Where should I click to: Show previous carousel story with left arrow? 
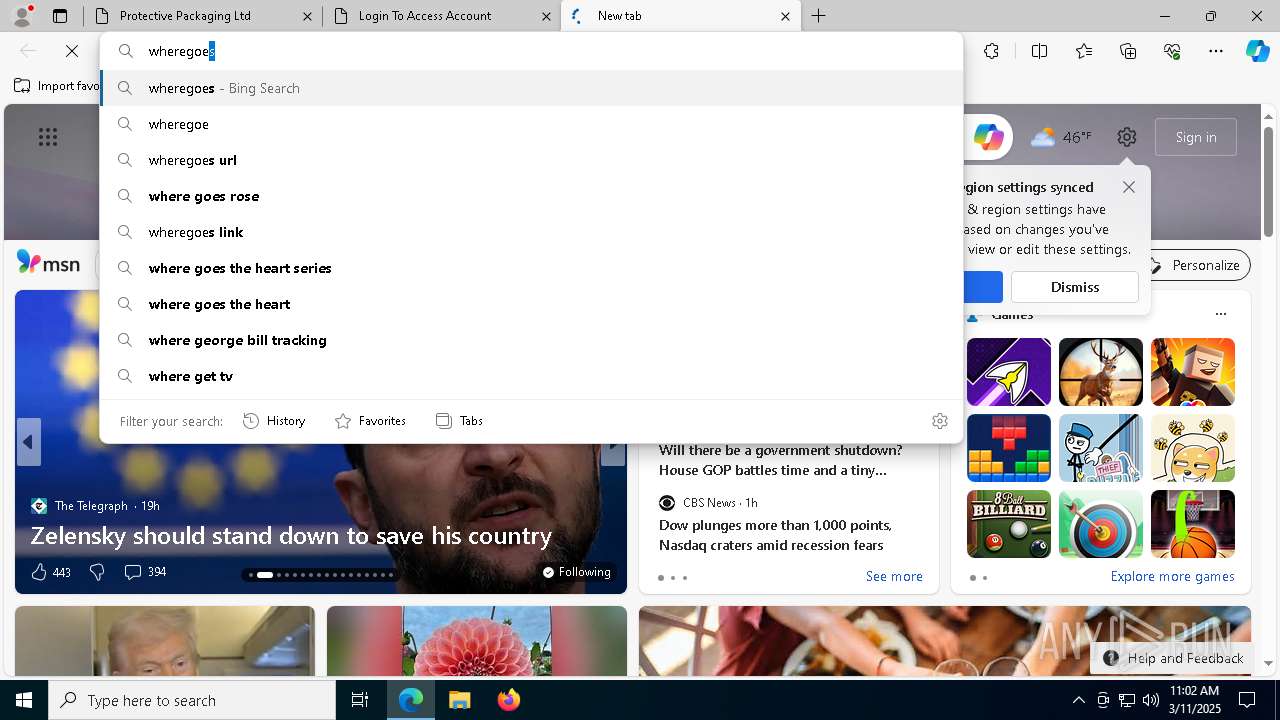[x=28, y=442]
